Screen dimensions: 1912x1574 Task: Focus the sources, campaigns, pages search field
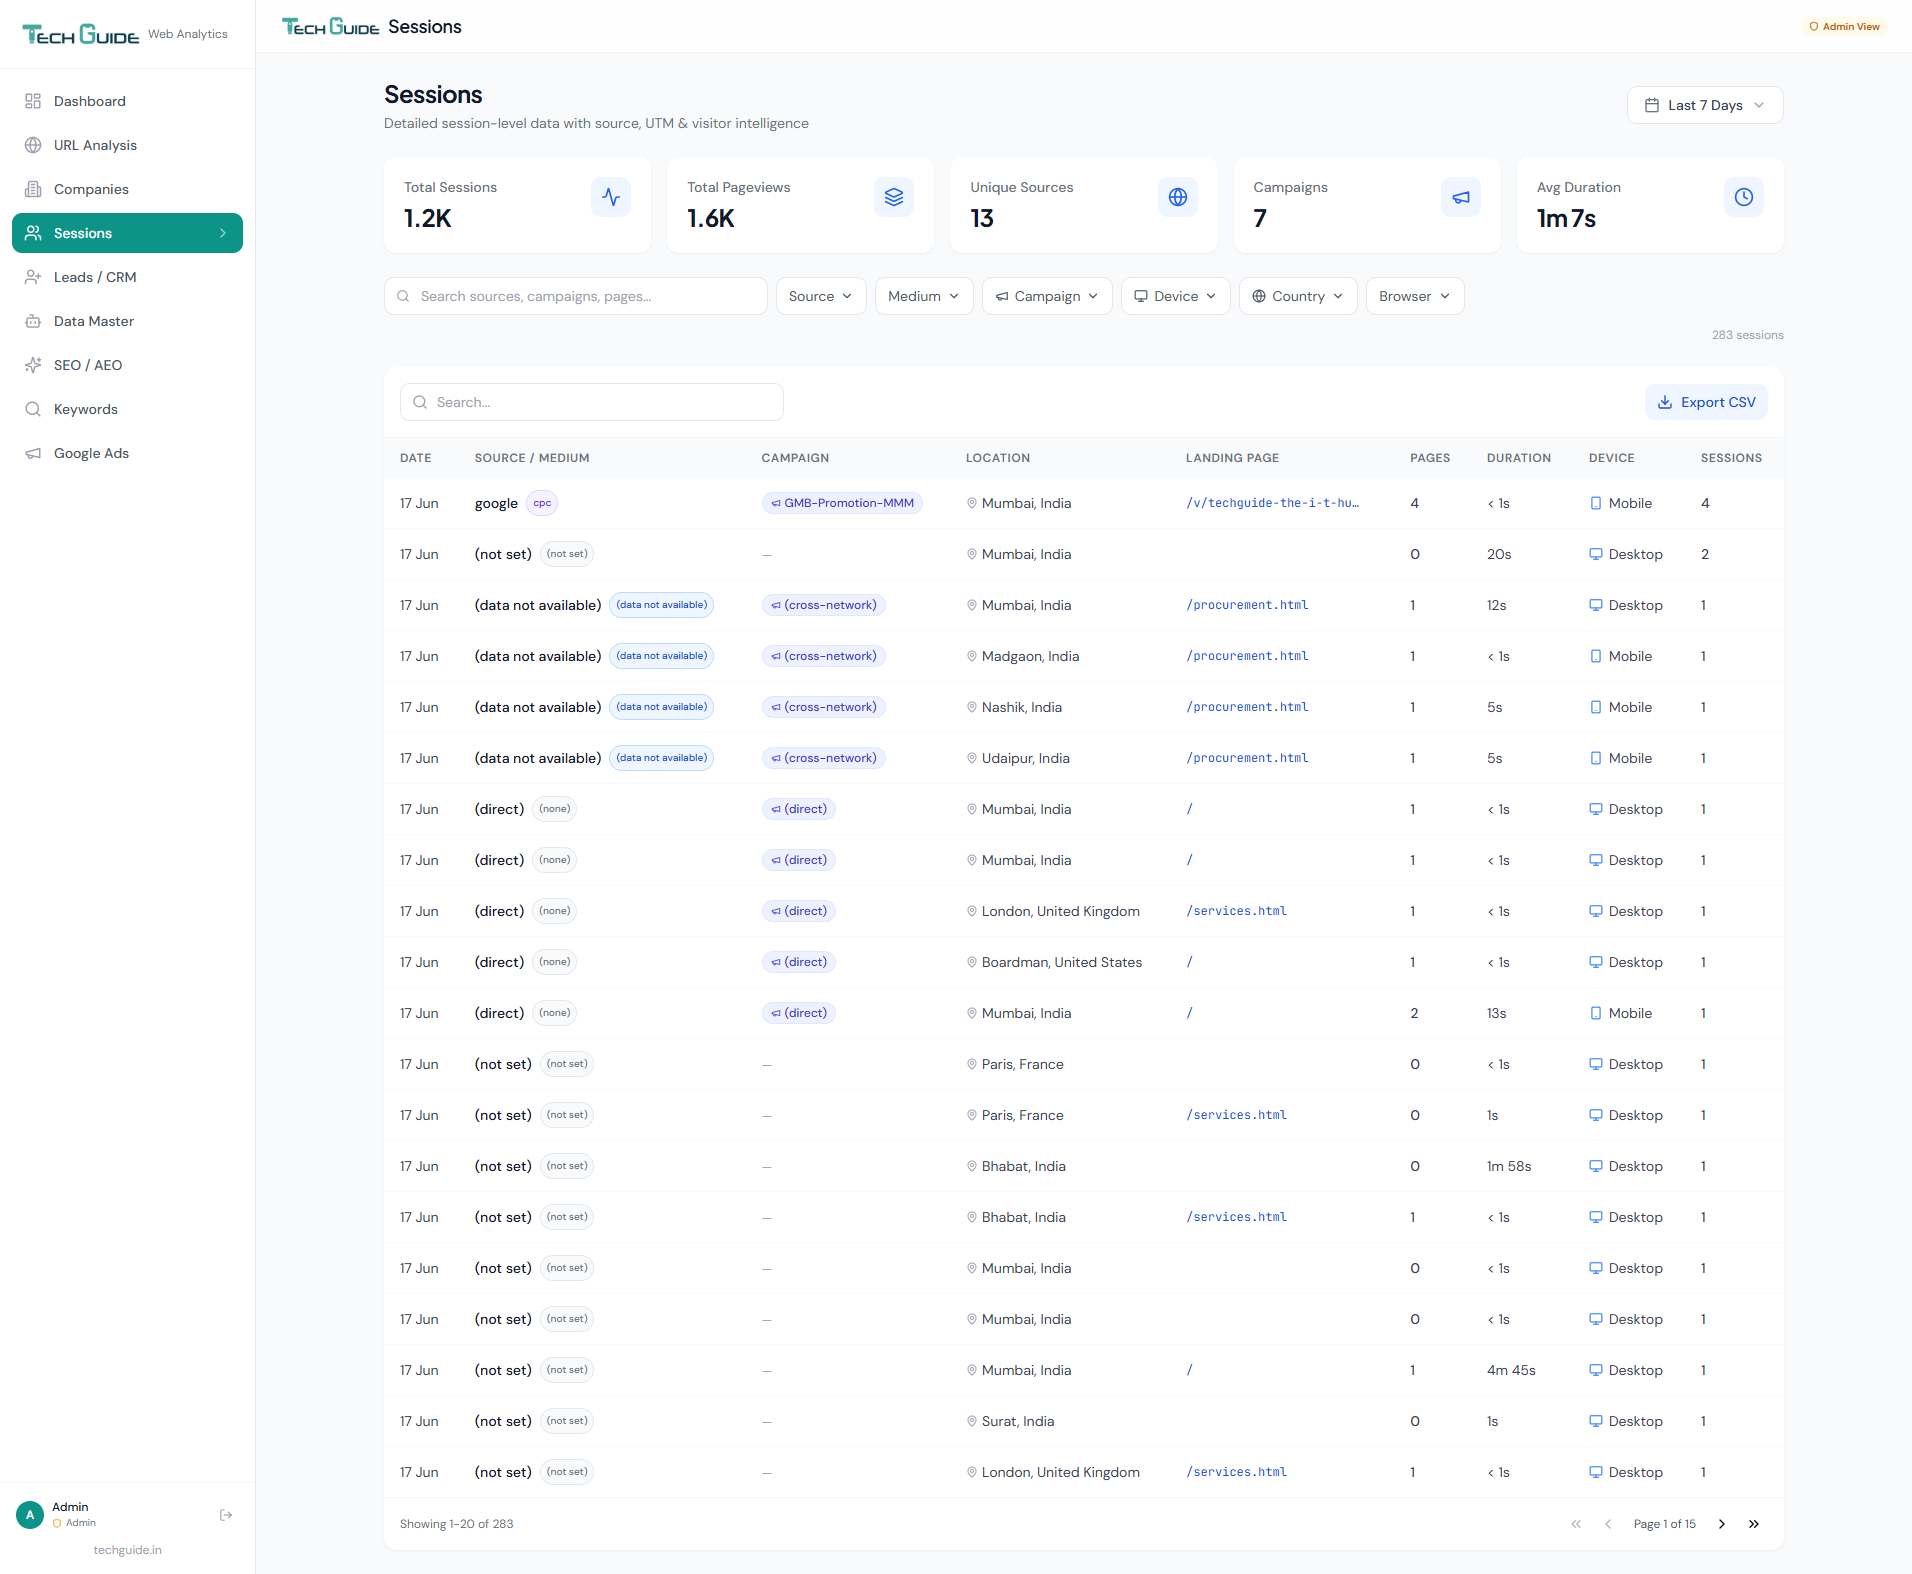click(x=576, y=296)
